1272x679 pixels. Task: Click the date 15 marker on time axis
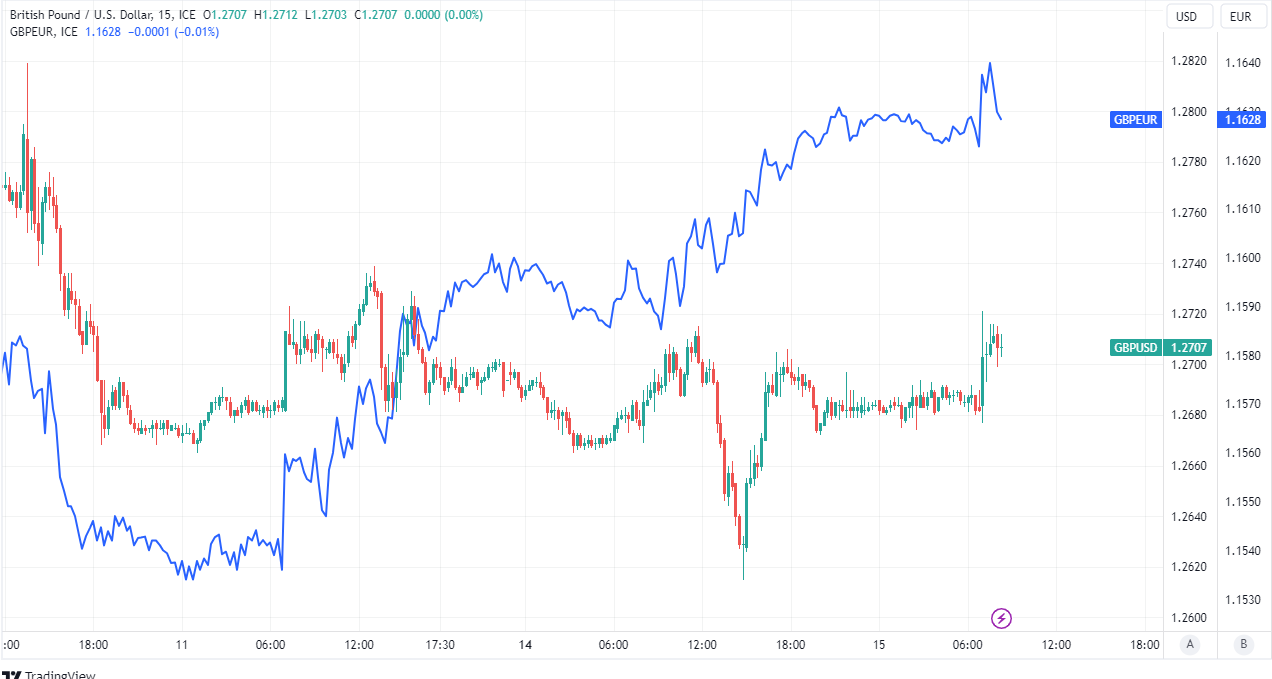[x=881, y=645]
